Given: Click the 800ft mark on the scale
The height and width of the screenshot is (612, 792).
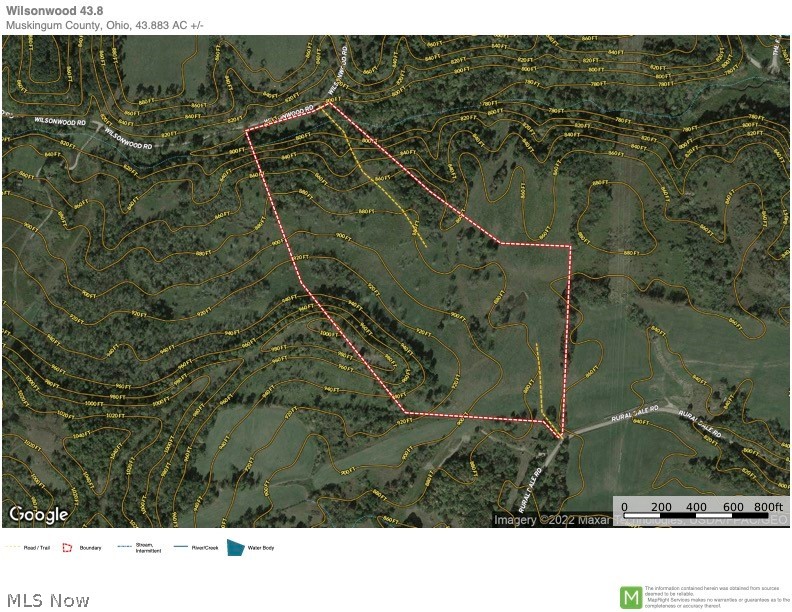Looking at the screenshot, I should (x=765, y=507).
